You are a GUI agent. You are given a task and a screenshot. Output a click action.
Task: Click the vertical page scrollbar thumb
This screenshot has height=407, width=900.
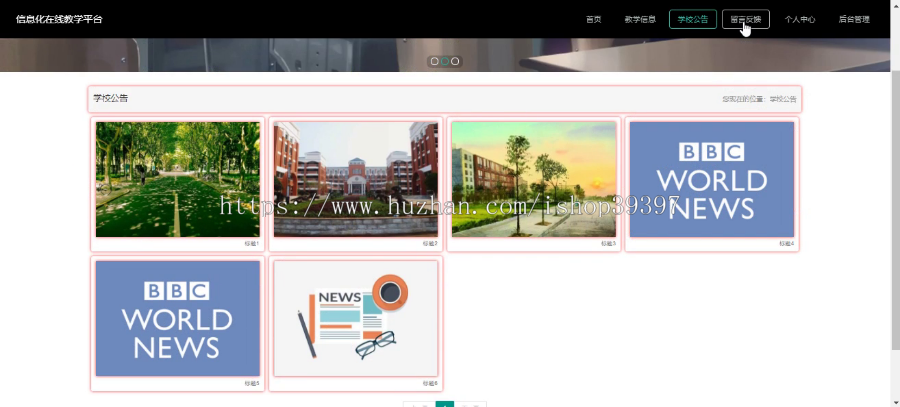coord(895,210)
